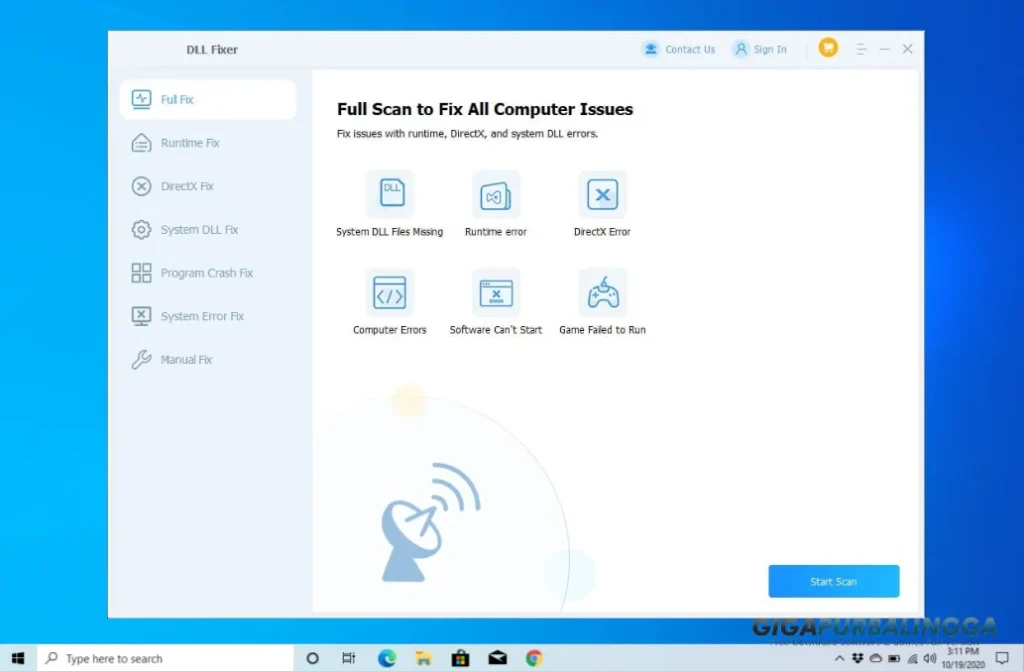1024x671 pixels.
Task: Open the DirectX Error fixer icon
Action: pos(601,193)
